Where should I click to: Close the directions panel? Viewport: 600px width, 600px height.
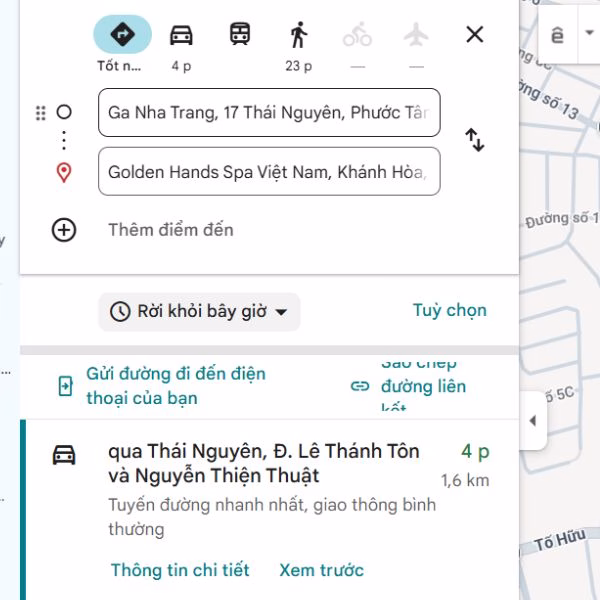point(475,34)
